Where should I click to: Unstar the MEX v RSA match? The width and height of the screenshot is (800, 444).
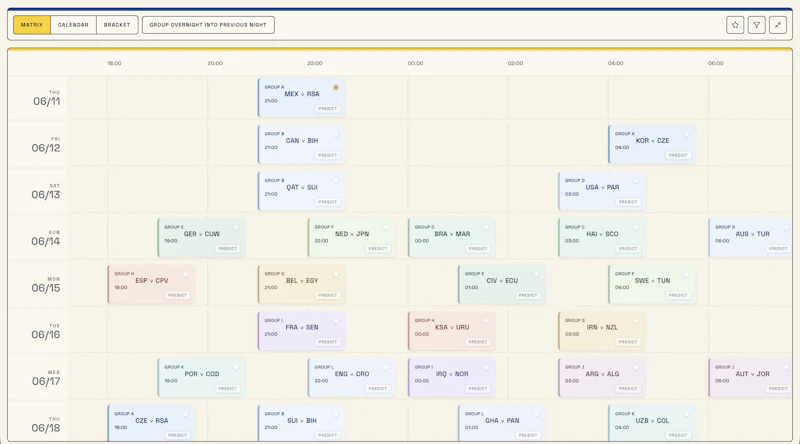[x=336, y=87]
